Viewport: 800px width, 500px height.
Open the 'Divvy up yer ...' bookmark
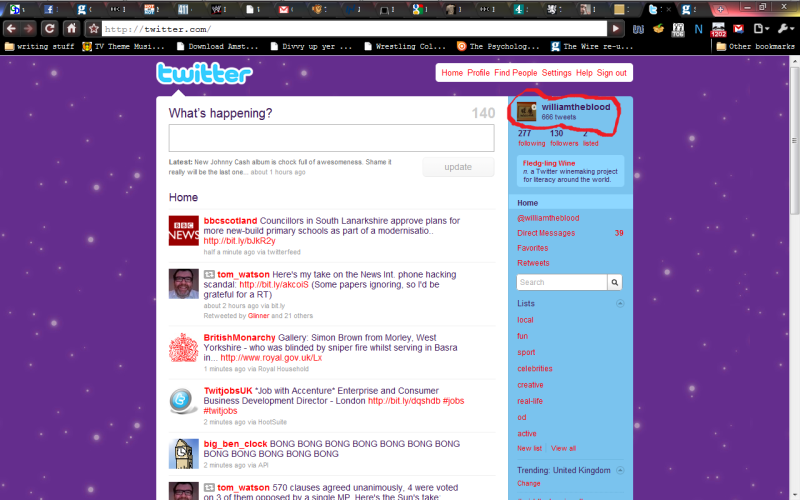(311, 46)
